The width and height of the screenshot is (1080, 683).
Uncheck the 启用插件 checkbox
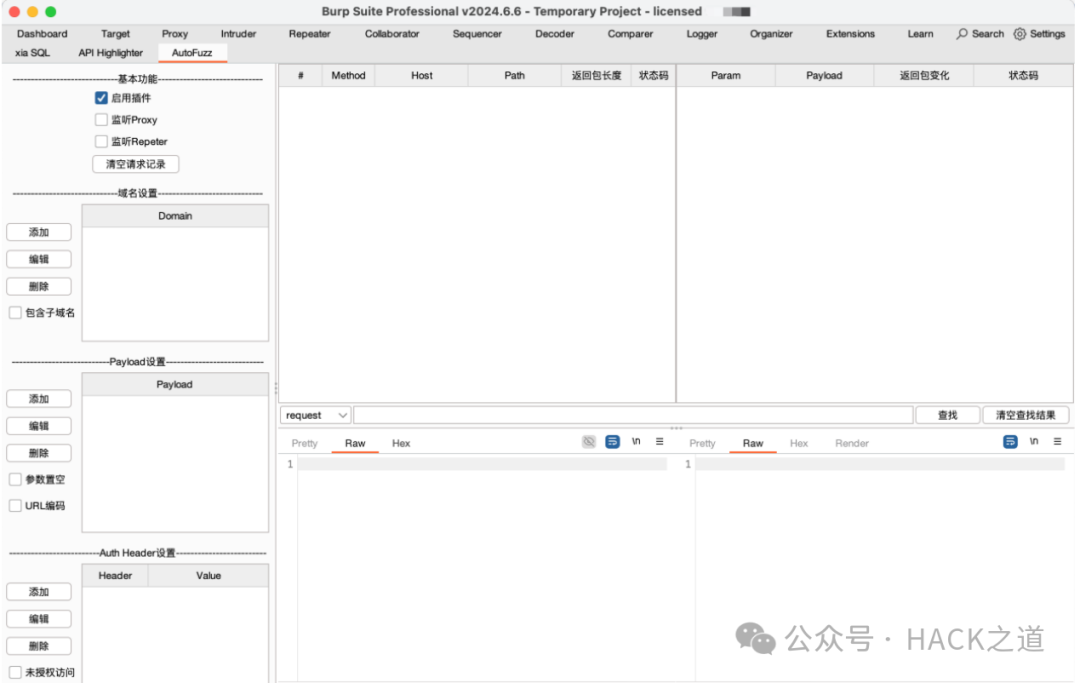click(x=101, y=98)
